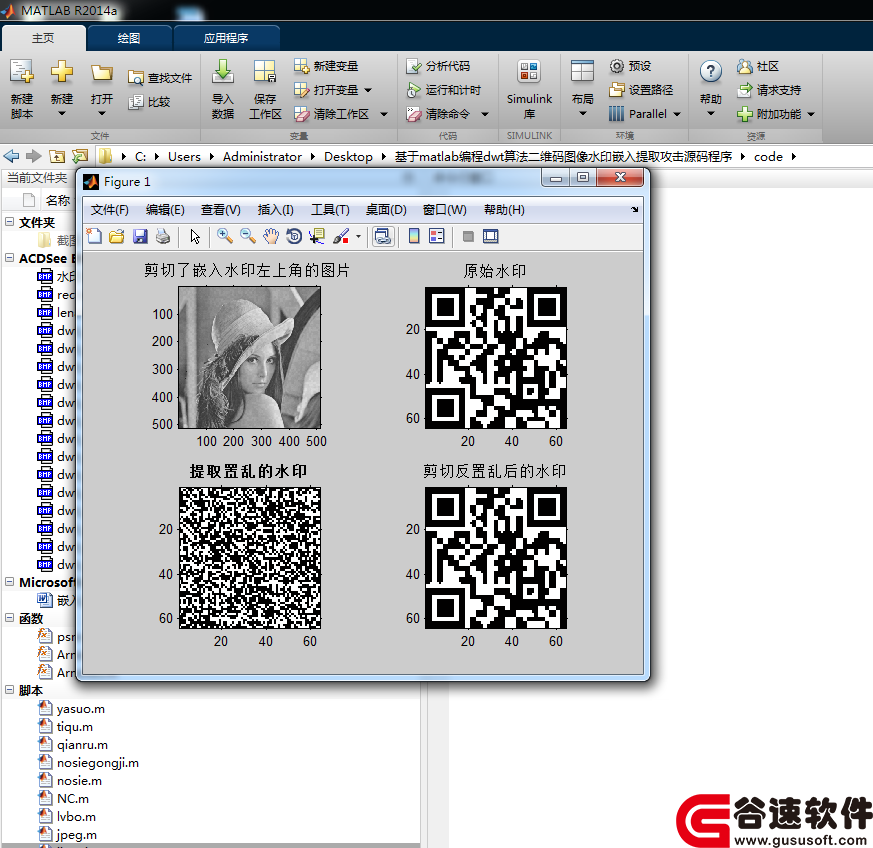
Task: Select the Brush/Select Data tool
Action: click(x=341, y=236)
